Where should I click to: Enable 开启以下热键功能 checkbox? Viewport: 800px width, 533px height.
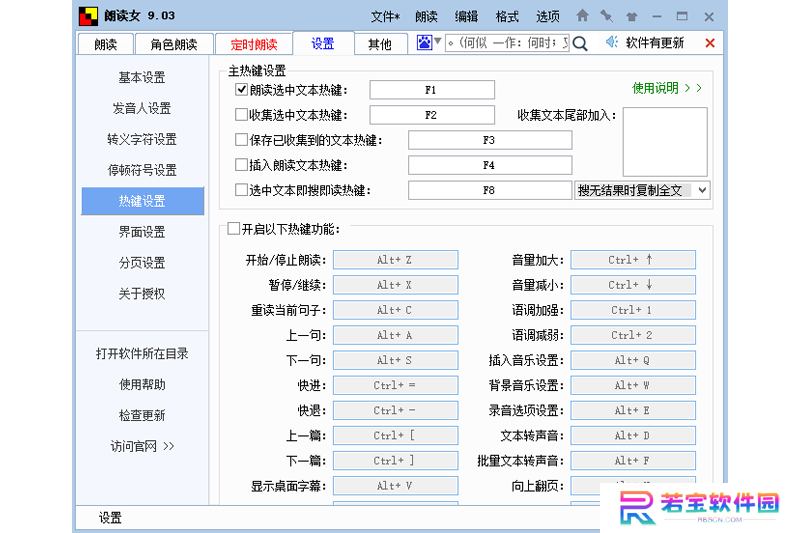click(x=234, y=229)
